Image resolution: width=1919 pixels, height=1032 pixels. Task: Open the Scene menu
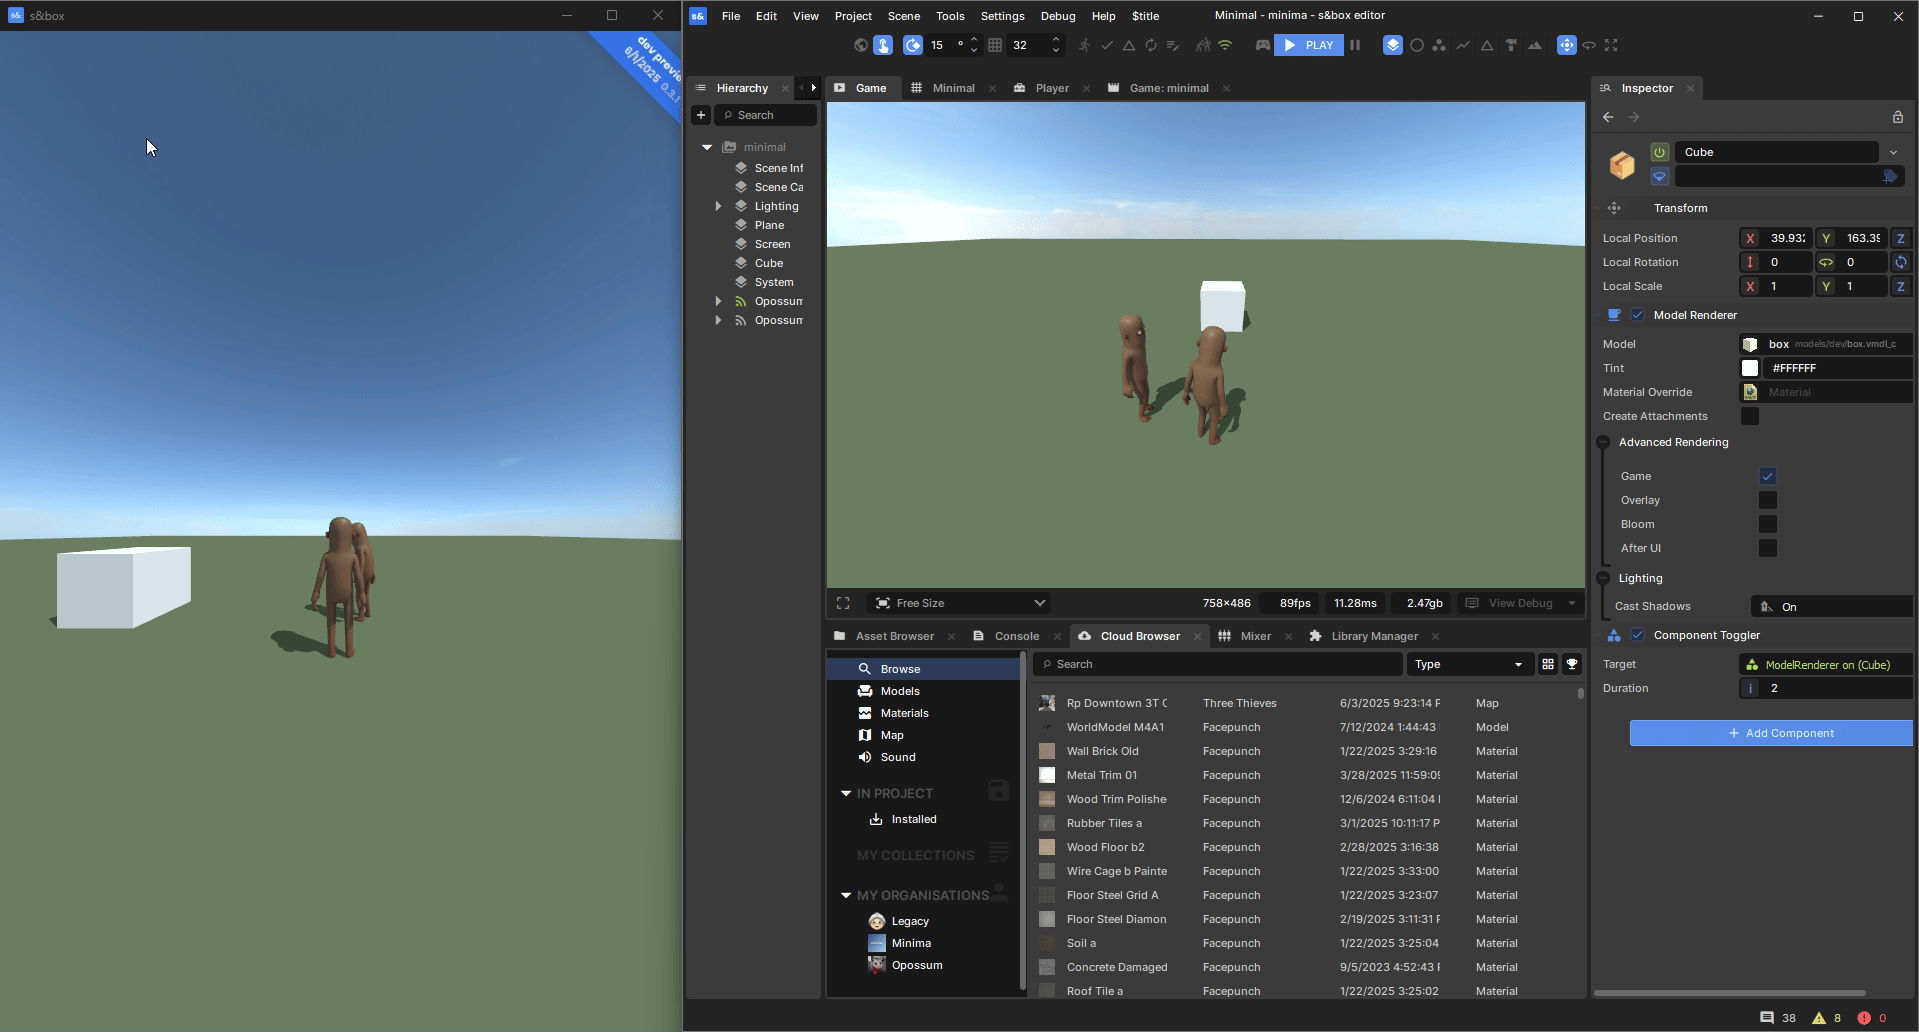pos(903,16)
